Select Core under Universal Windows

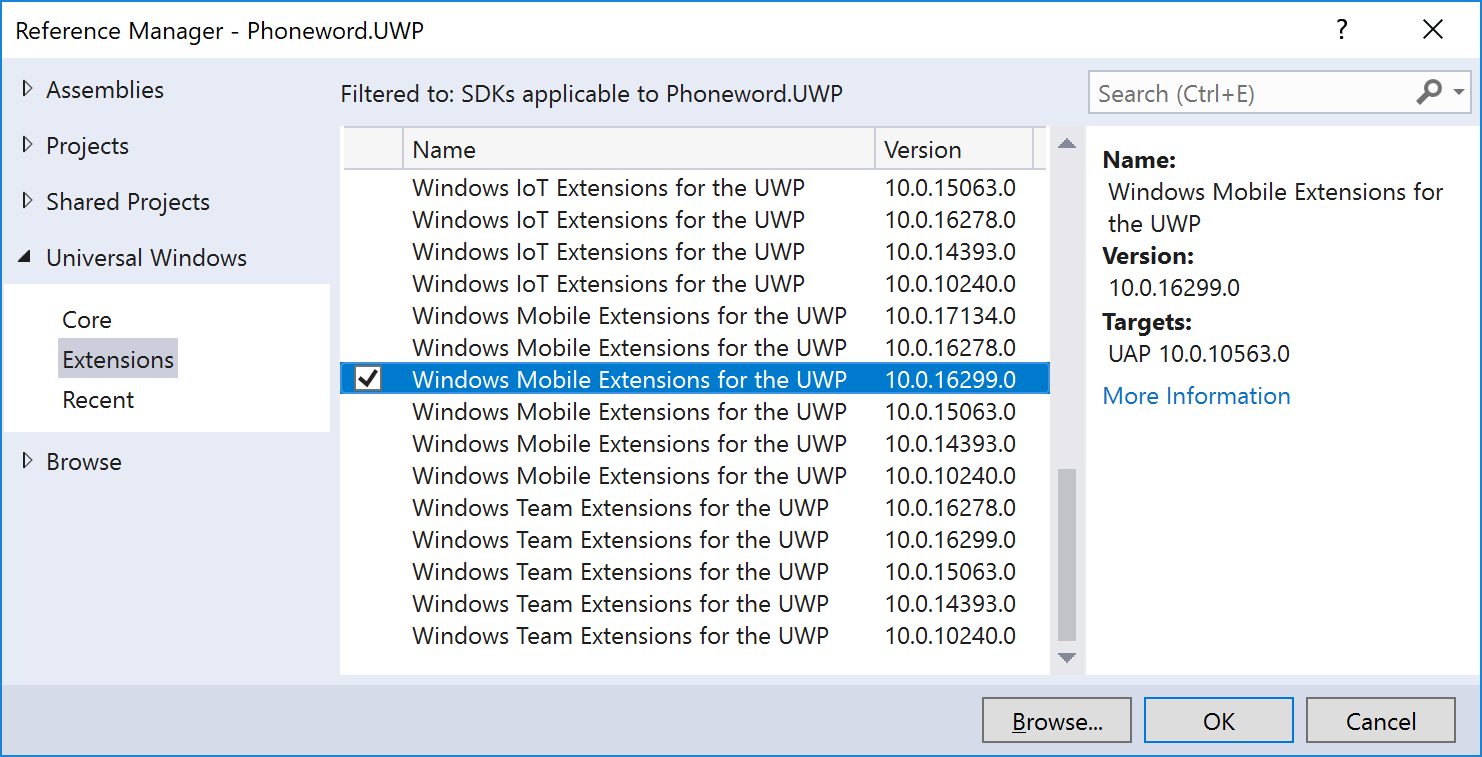click(87, 320)
